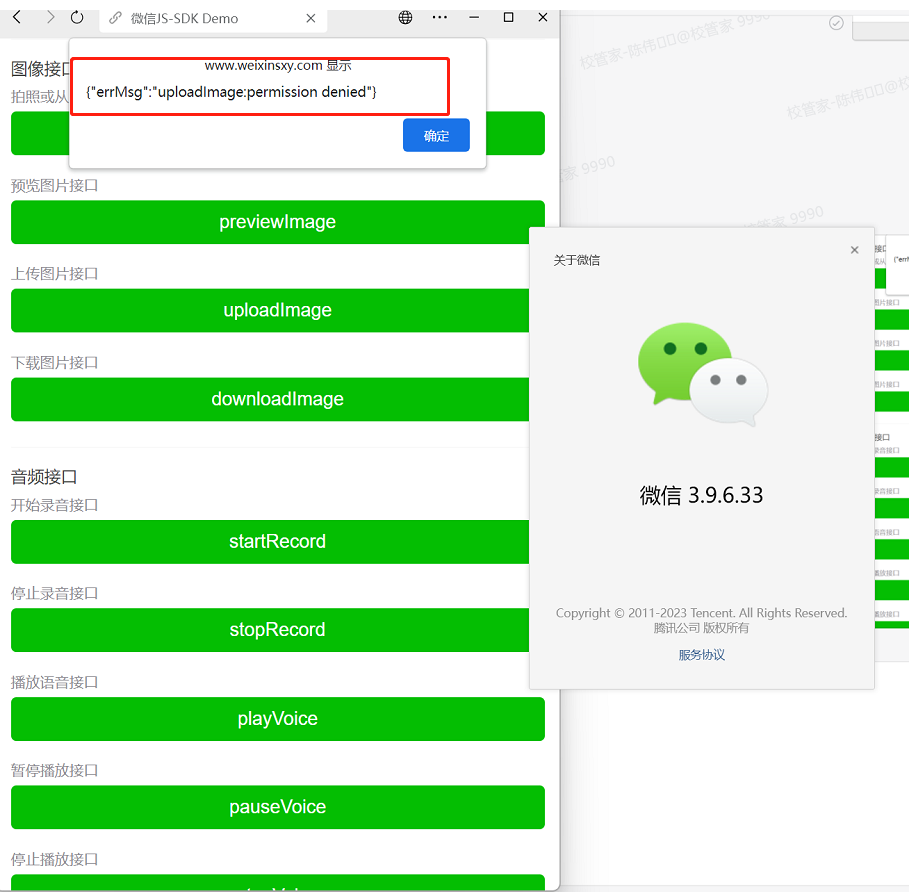This screenshot has width=909, height=892.
Task: Go forward in the WeChat browser
Action: pyautogui.click(x=50, y=17)
